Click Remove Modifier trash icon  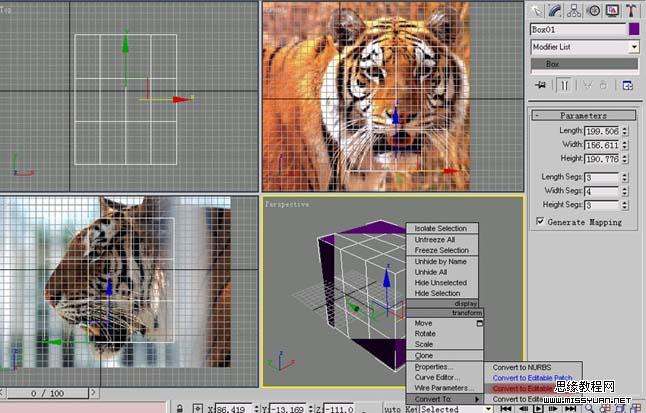tap(603, 85)
